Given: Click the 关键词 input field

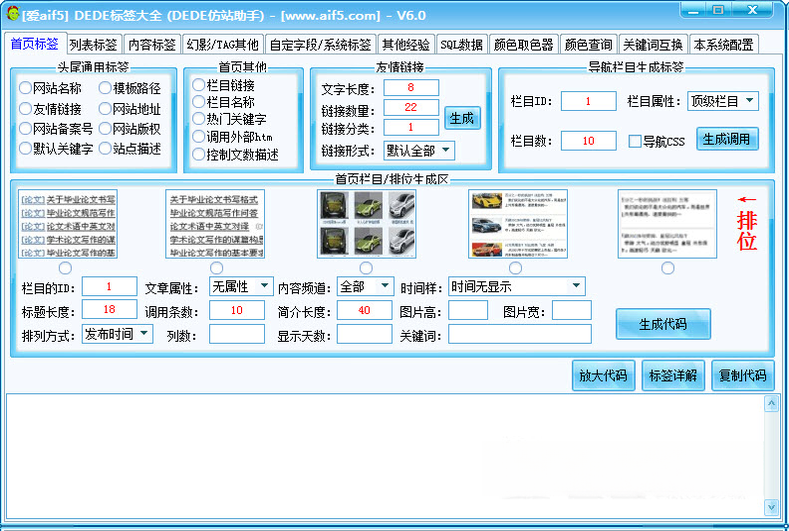Looking at the screenshot, I should coord(520,334).
